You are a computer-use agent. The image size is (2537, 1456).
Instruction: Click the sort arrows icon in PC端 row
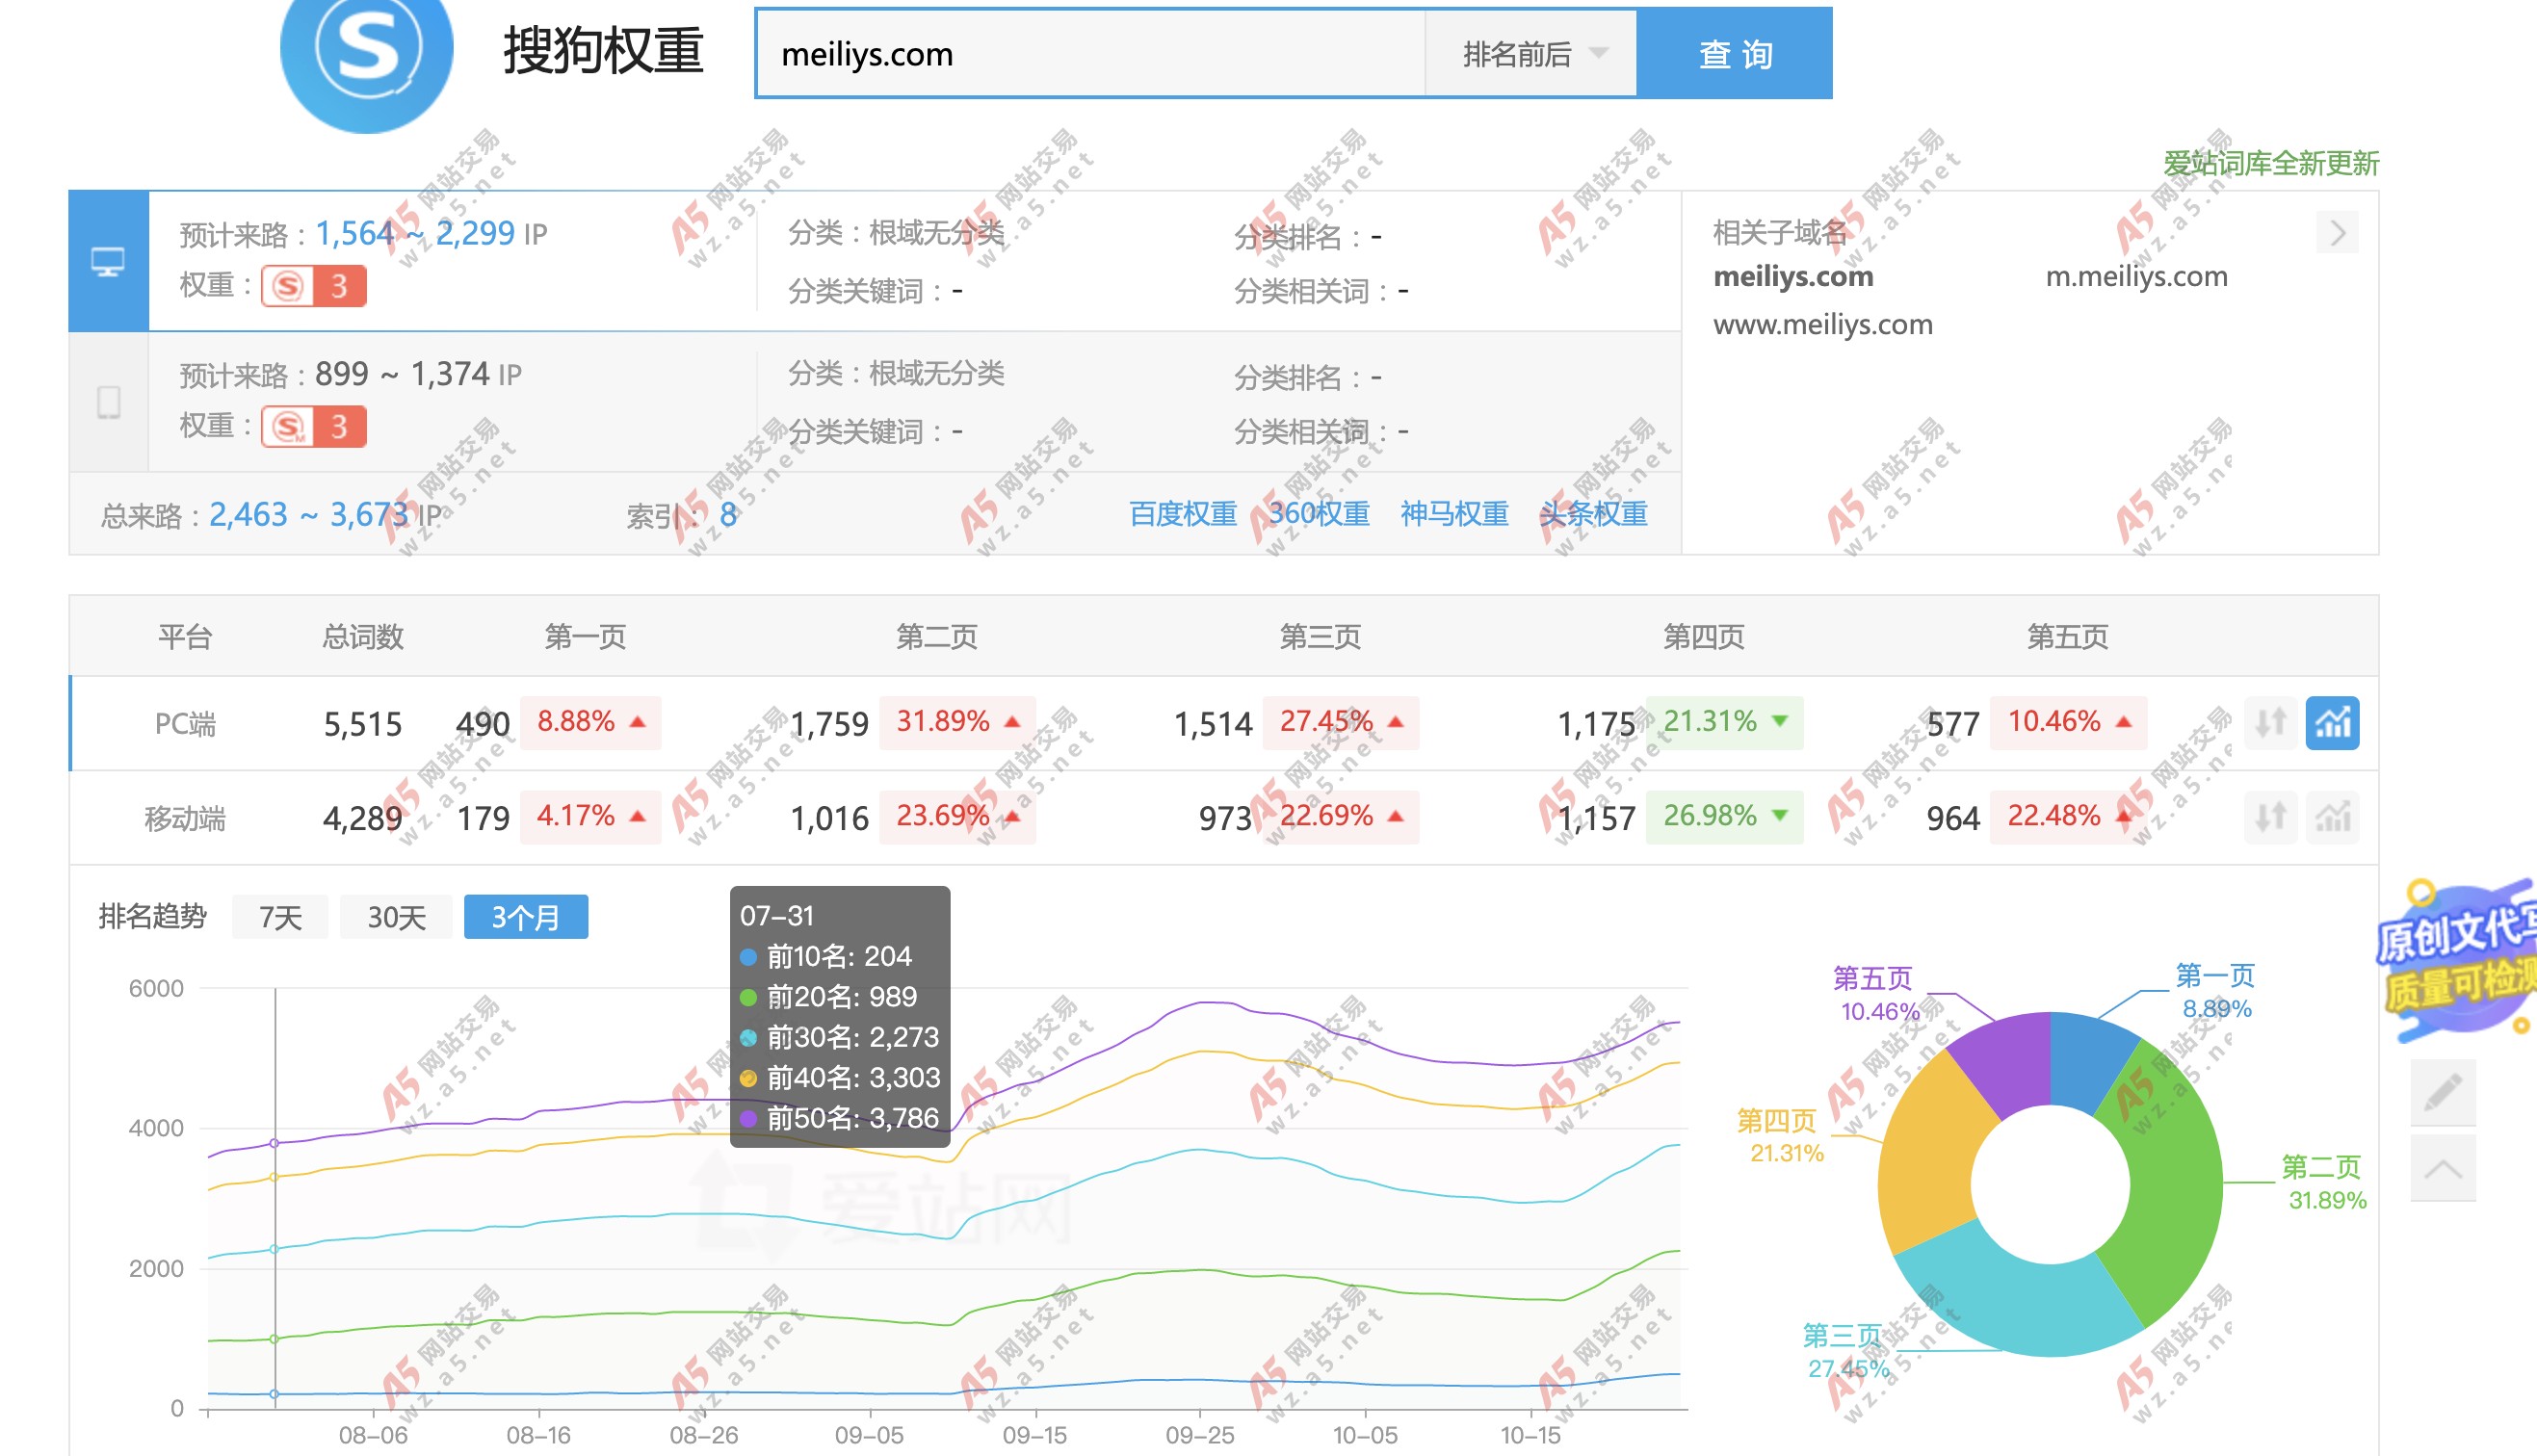2270,722
